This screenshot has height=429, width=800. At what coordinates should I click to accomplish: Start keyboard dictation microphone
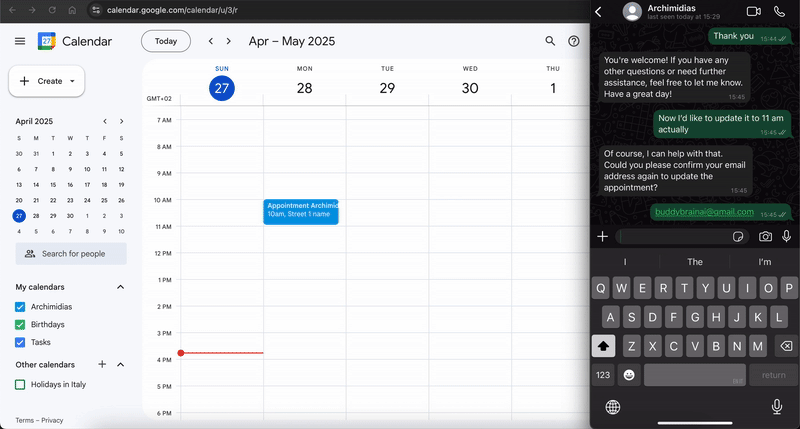(777, 407)
